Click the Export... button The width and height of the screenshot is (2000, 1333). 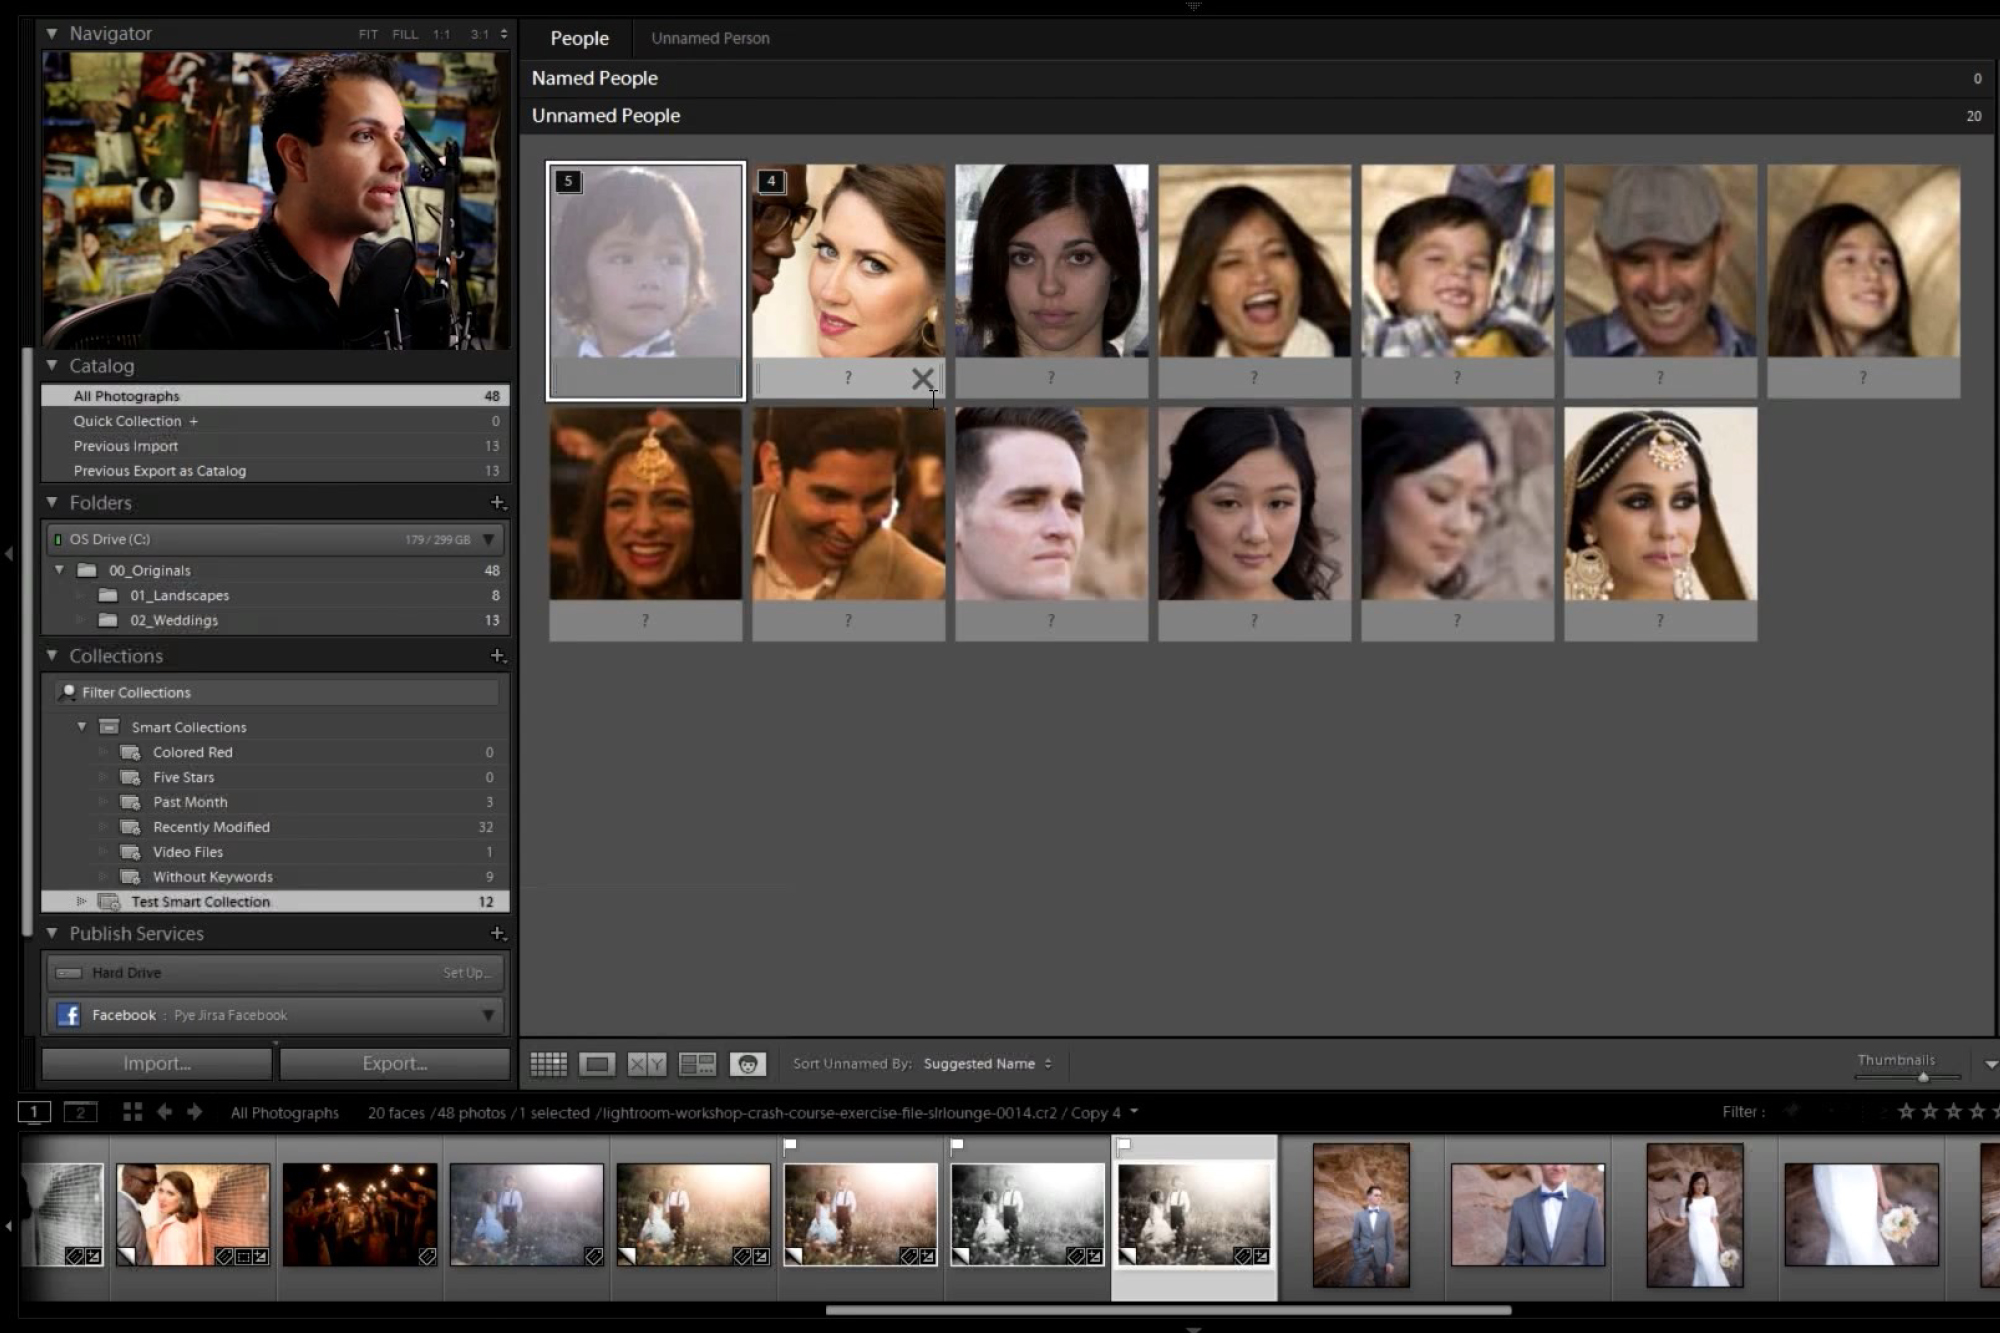(x=395, y=1064)
